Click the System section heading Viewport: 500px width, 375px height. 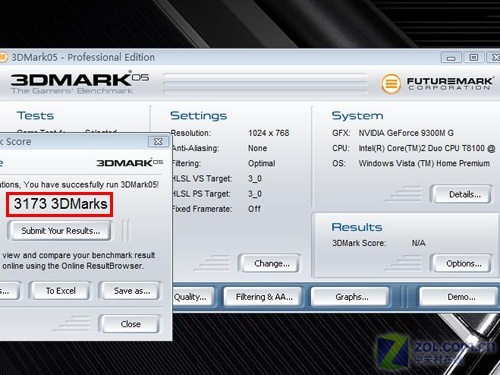pos(357,116)
